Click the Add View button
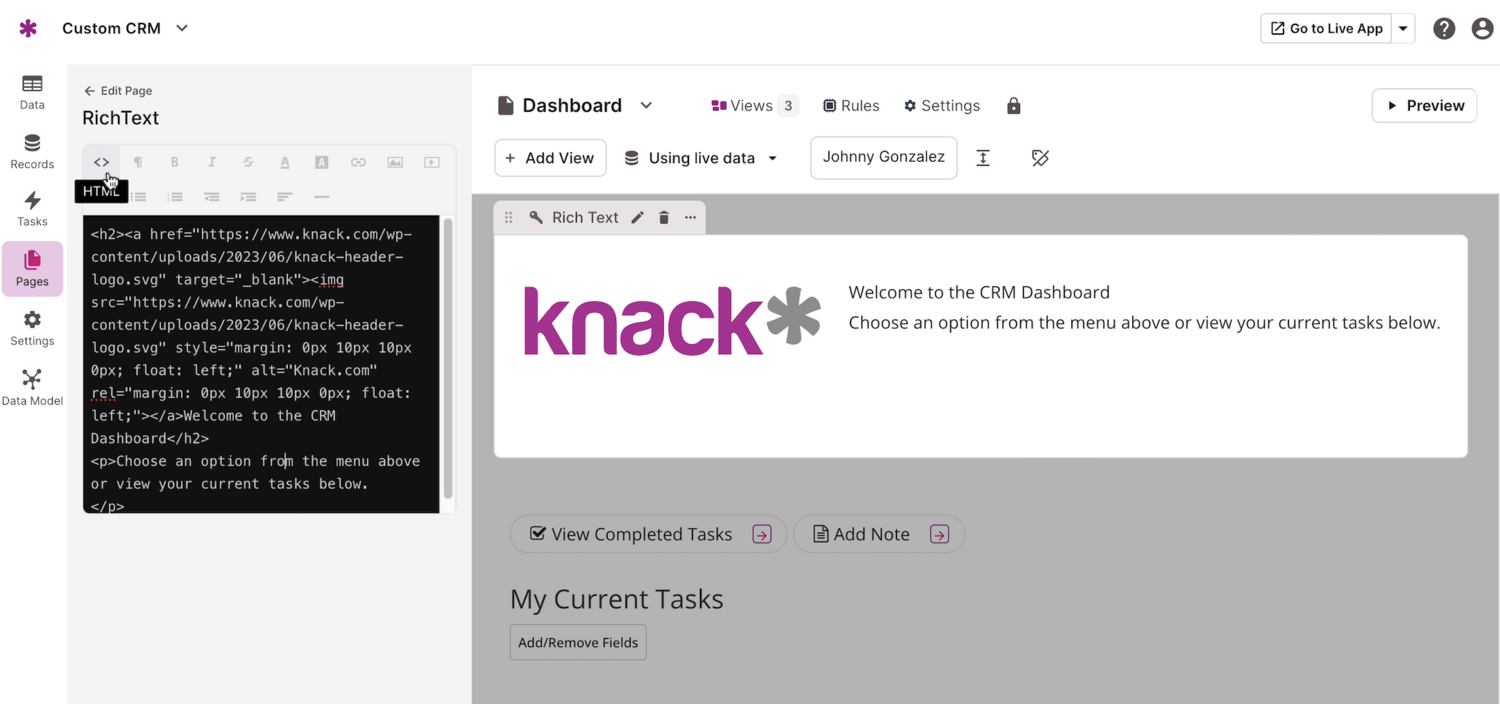1500x704 pixels. (550, 158)
